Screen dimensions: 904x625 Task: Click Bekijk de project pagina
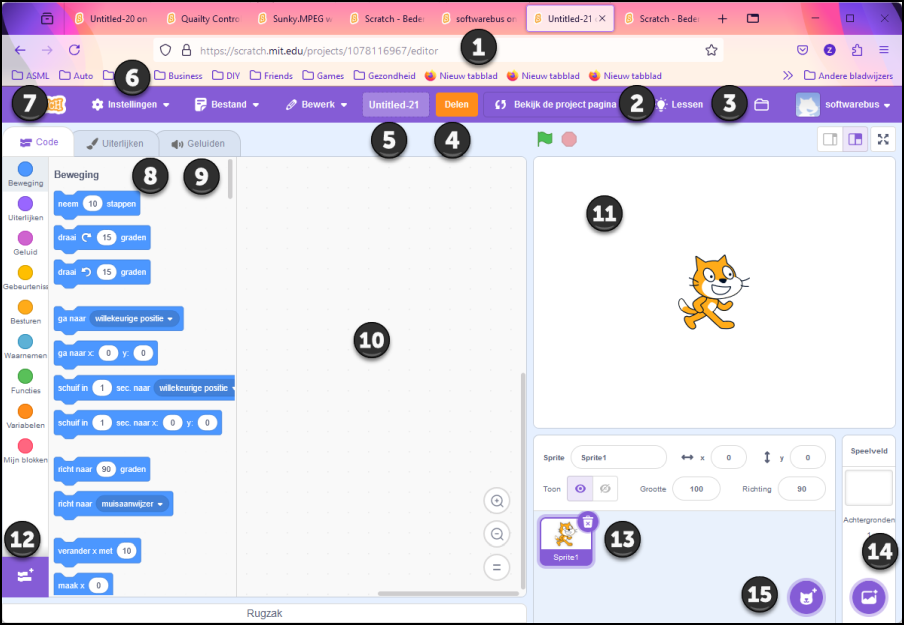tap(556, 104)
